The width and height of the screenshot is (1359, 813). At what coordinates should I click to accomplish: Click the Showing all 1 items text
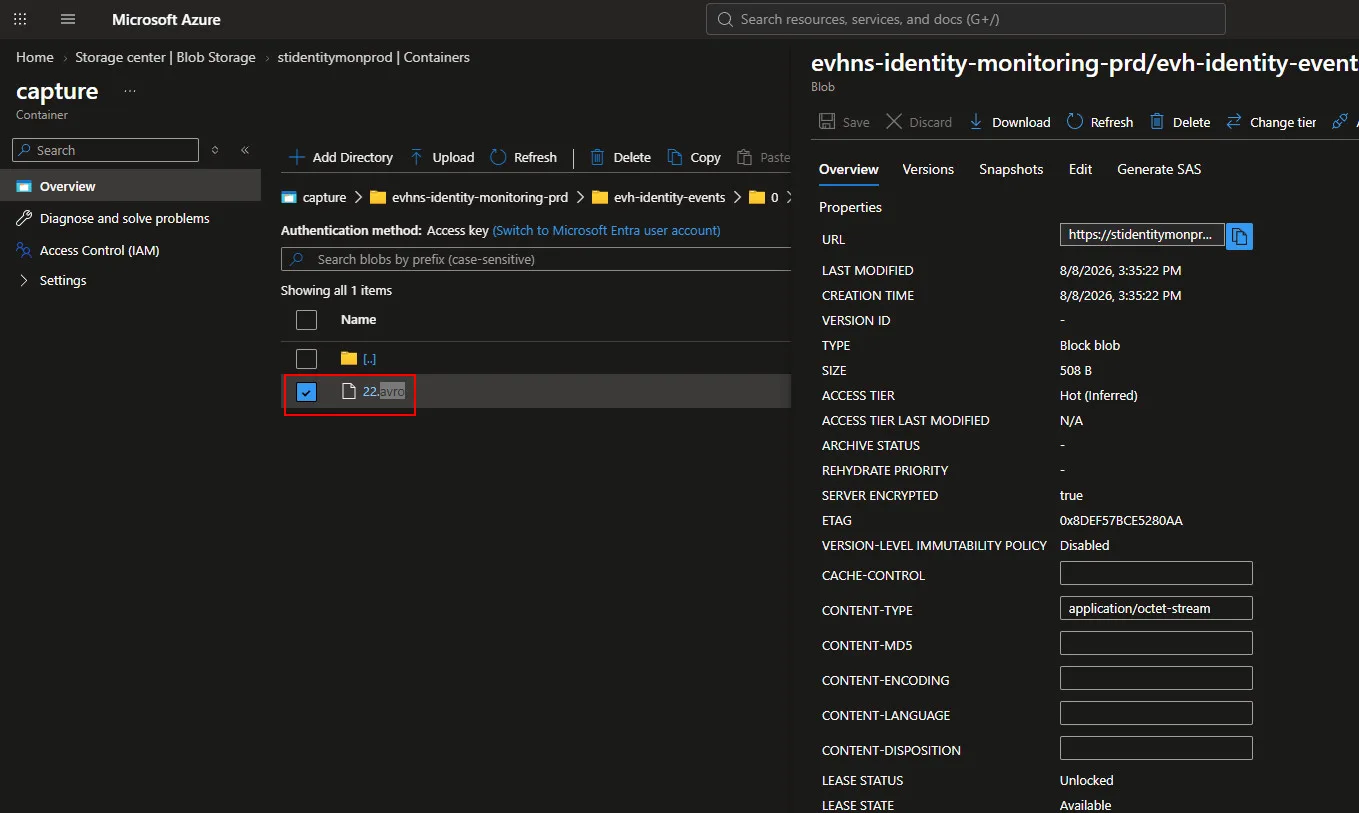(x=336, y=290)
